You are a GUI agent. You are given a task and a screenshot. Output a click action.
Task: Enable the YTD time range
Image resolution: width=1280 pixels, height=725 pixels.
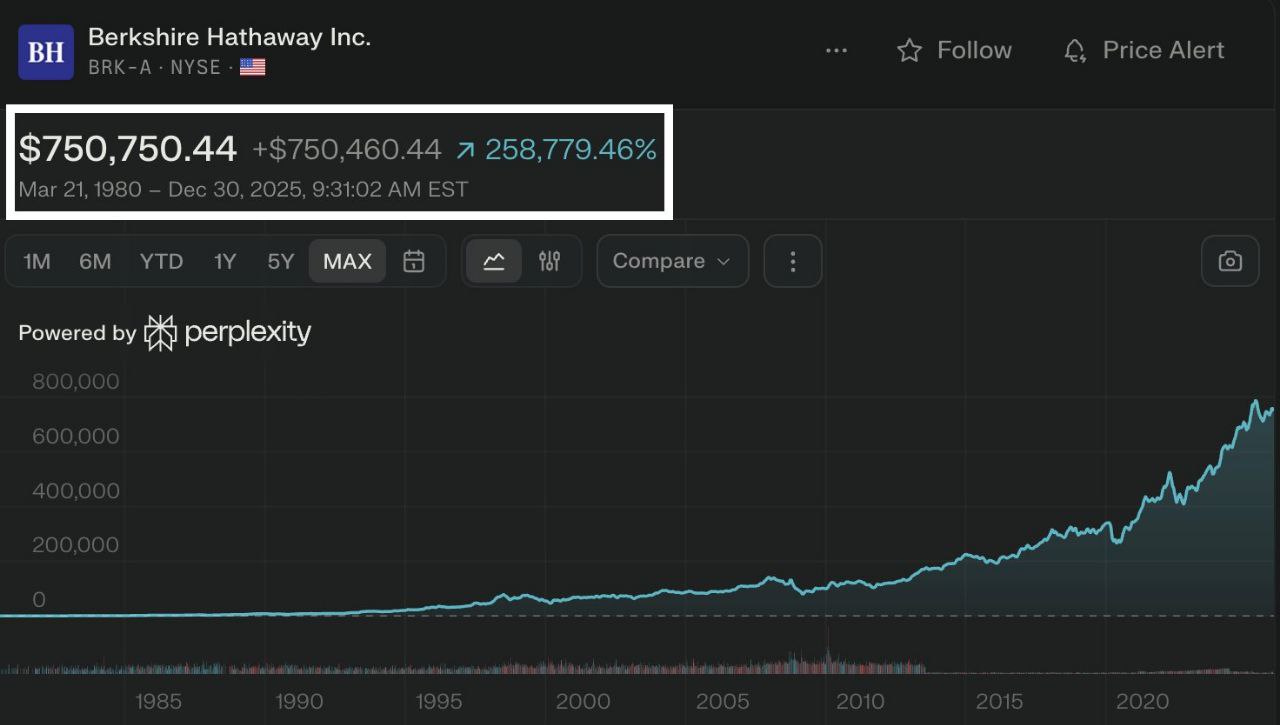point(160,261)
